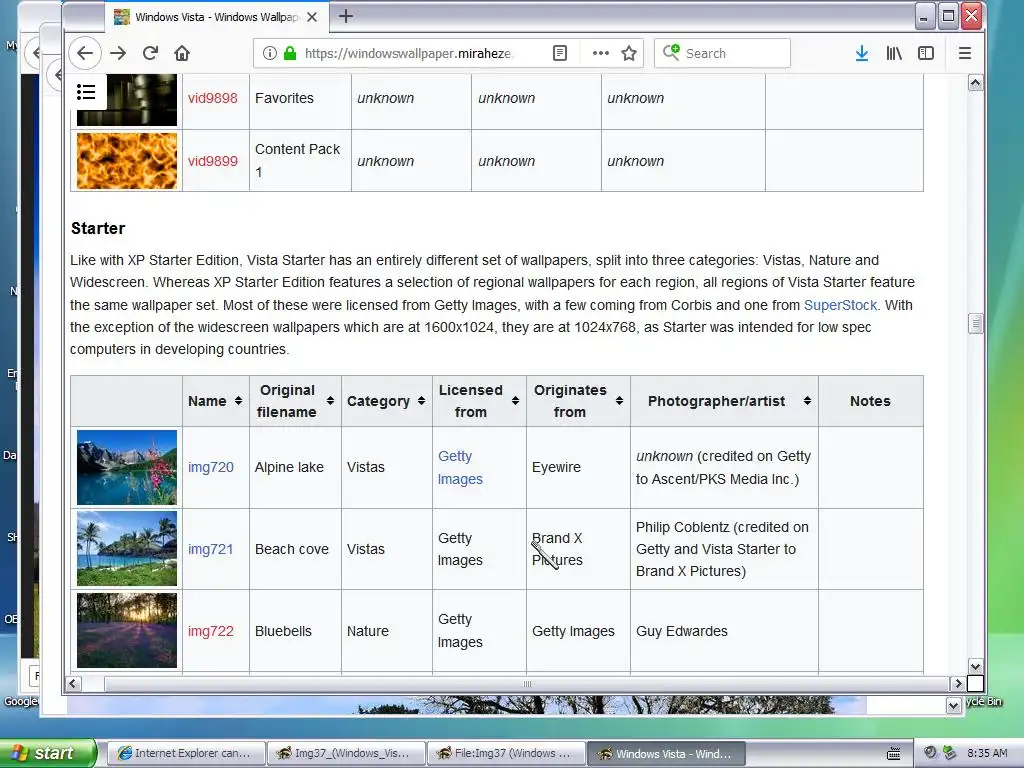This screenshot has height=768, width=1024.
Task: Show sidebars icon in toolbar
Action: pos(926,53)
